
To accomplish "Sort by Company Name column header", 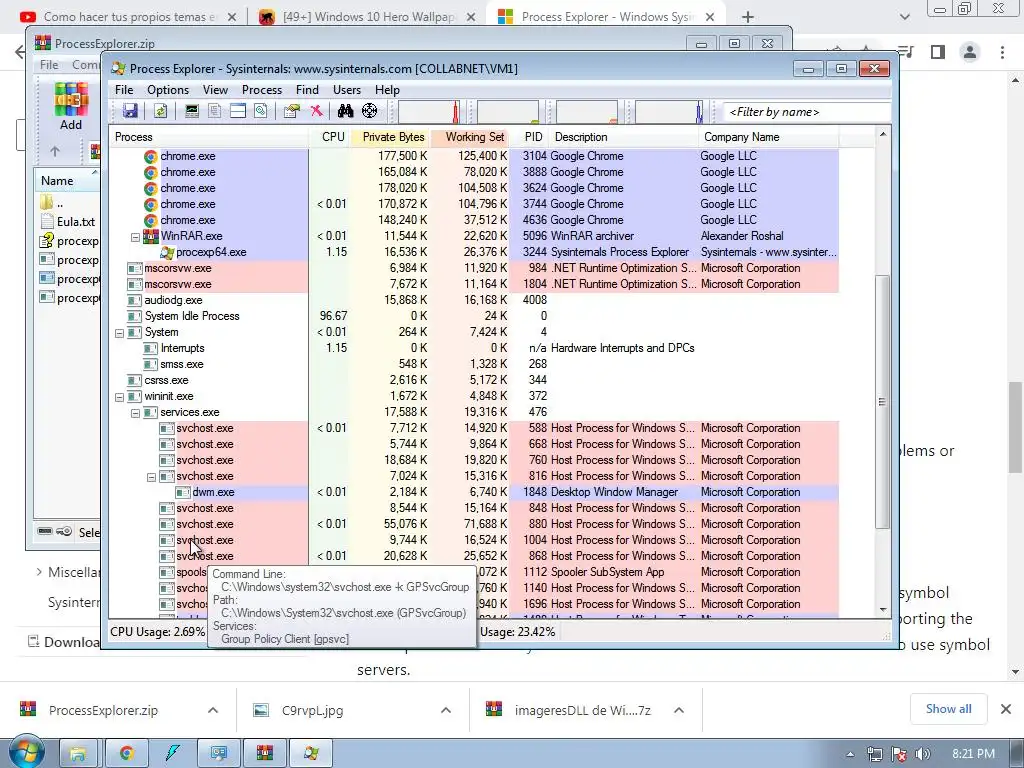I will 769,137.
